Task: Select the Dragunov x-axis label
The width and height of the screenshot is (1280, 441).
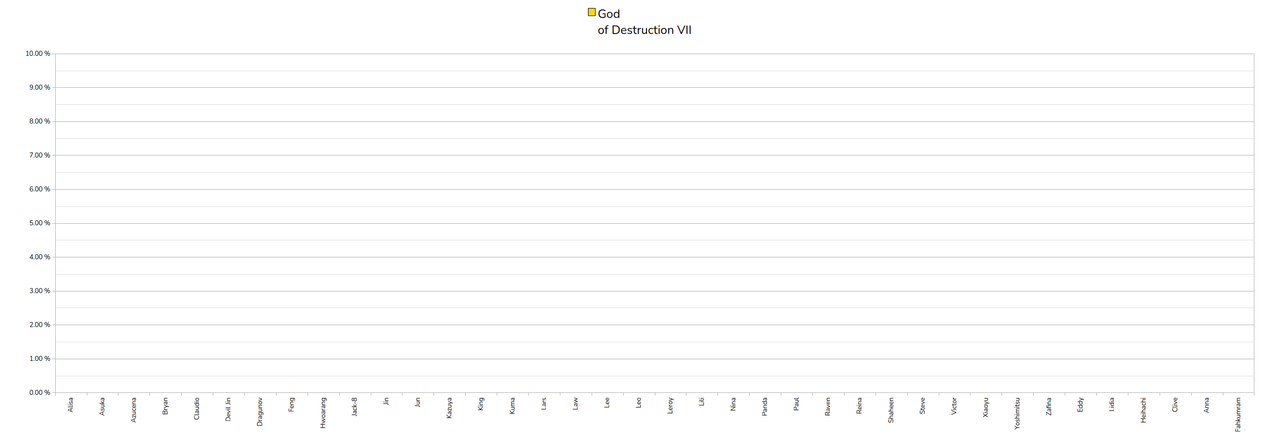Action: (x=260, y=411)
